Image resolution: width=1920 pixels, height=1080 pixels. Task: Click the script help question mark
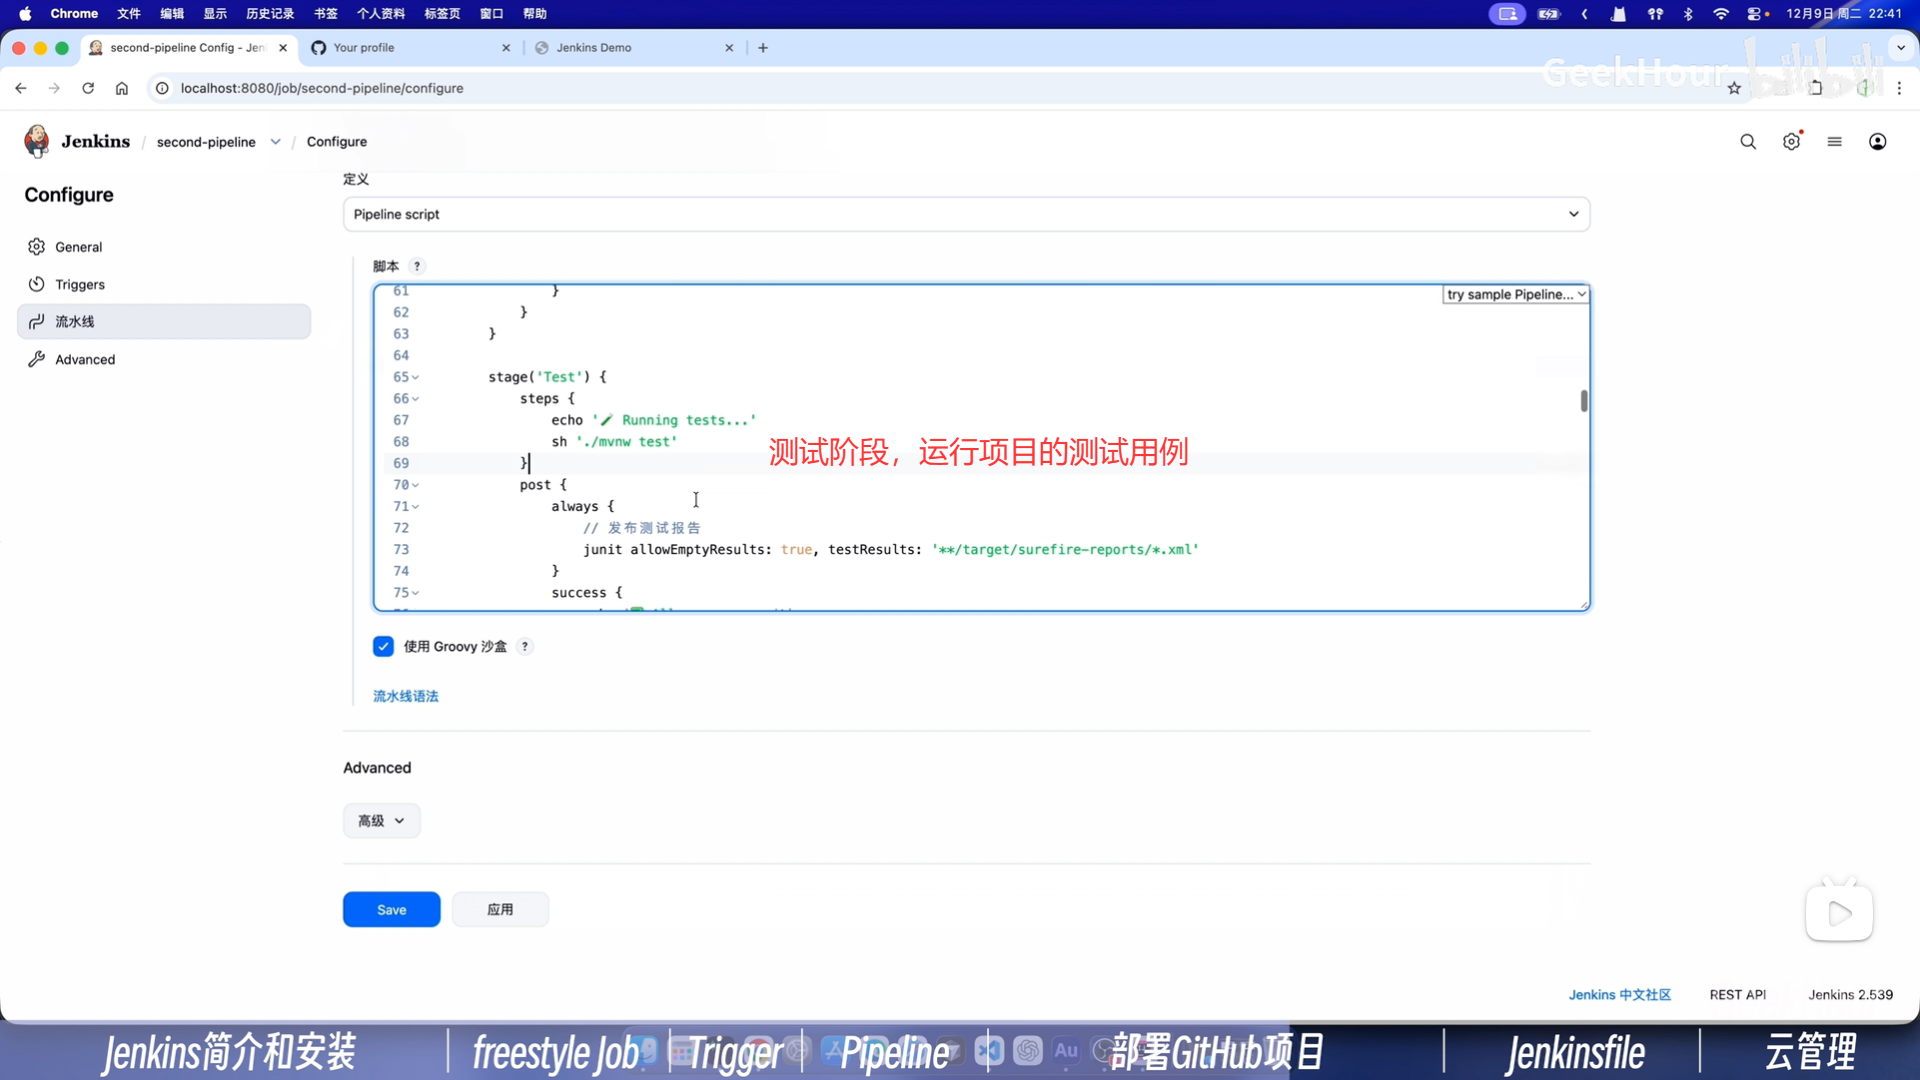click(x=417, y=266)
